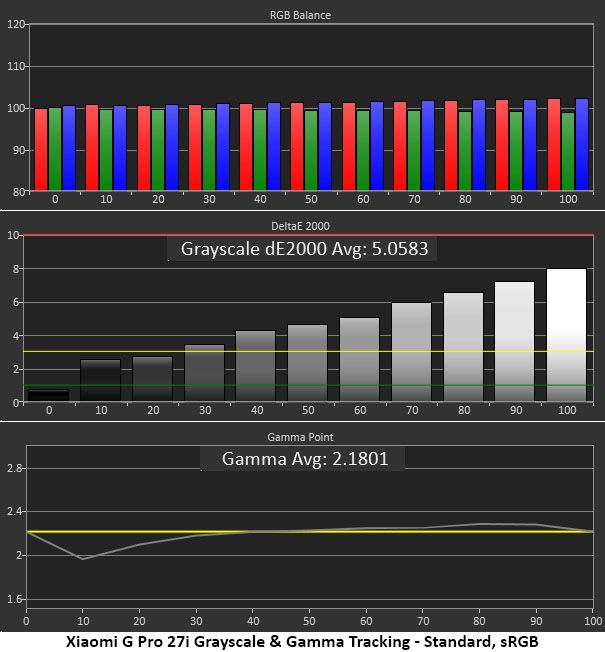Click the DeltaE bar at grayscale 0
This screenshot has height=652, width=605.
coord(48,395)
